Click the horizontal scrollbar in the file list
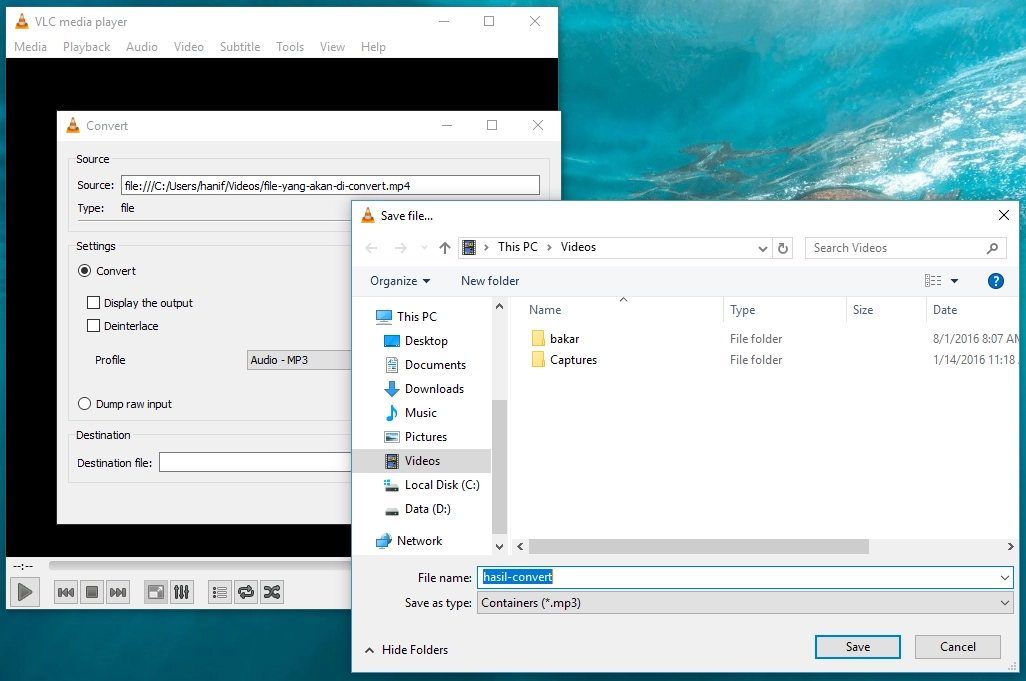This screenshot has height=681, width=1026. 698,546
